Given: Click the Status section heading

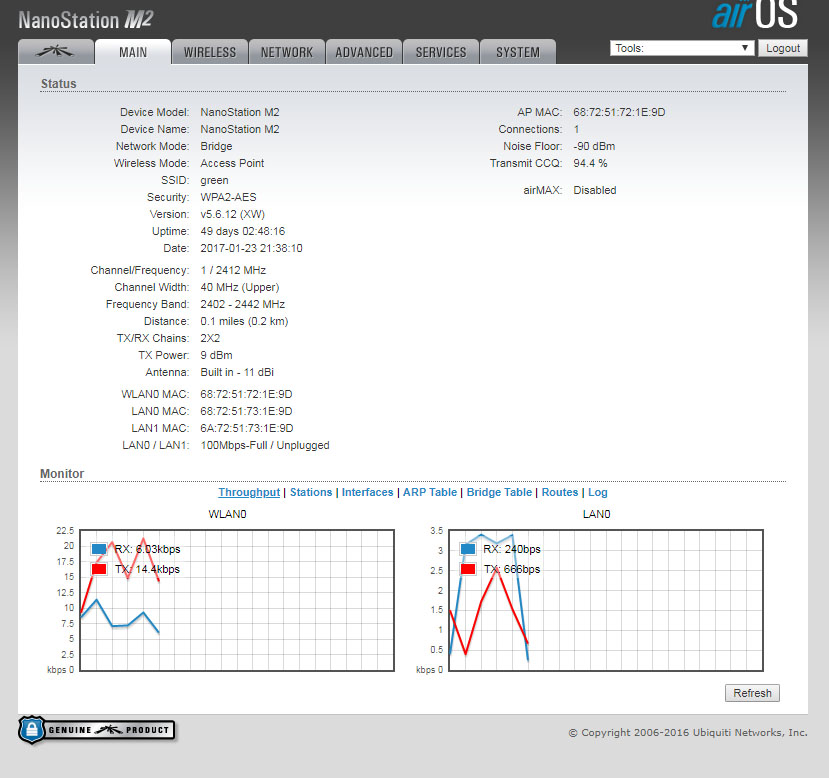Looking at the screenshot, I should pos(59,84).
